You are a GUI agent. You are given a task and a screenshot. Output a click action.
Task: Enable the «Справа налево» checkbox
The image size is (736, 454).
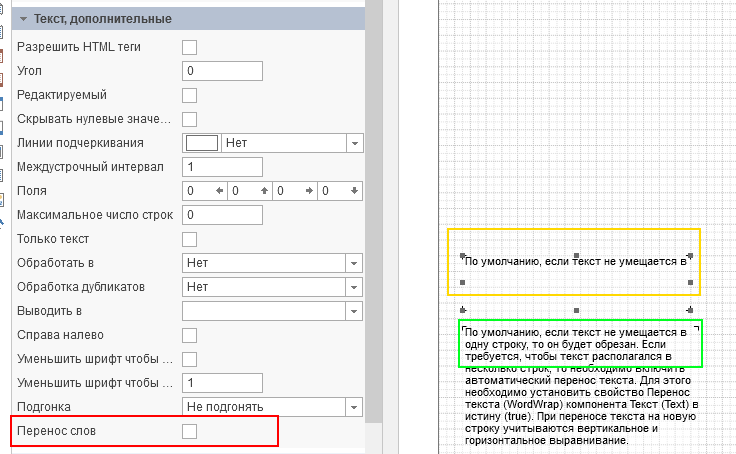tap(189, 335)
